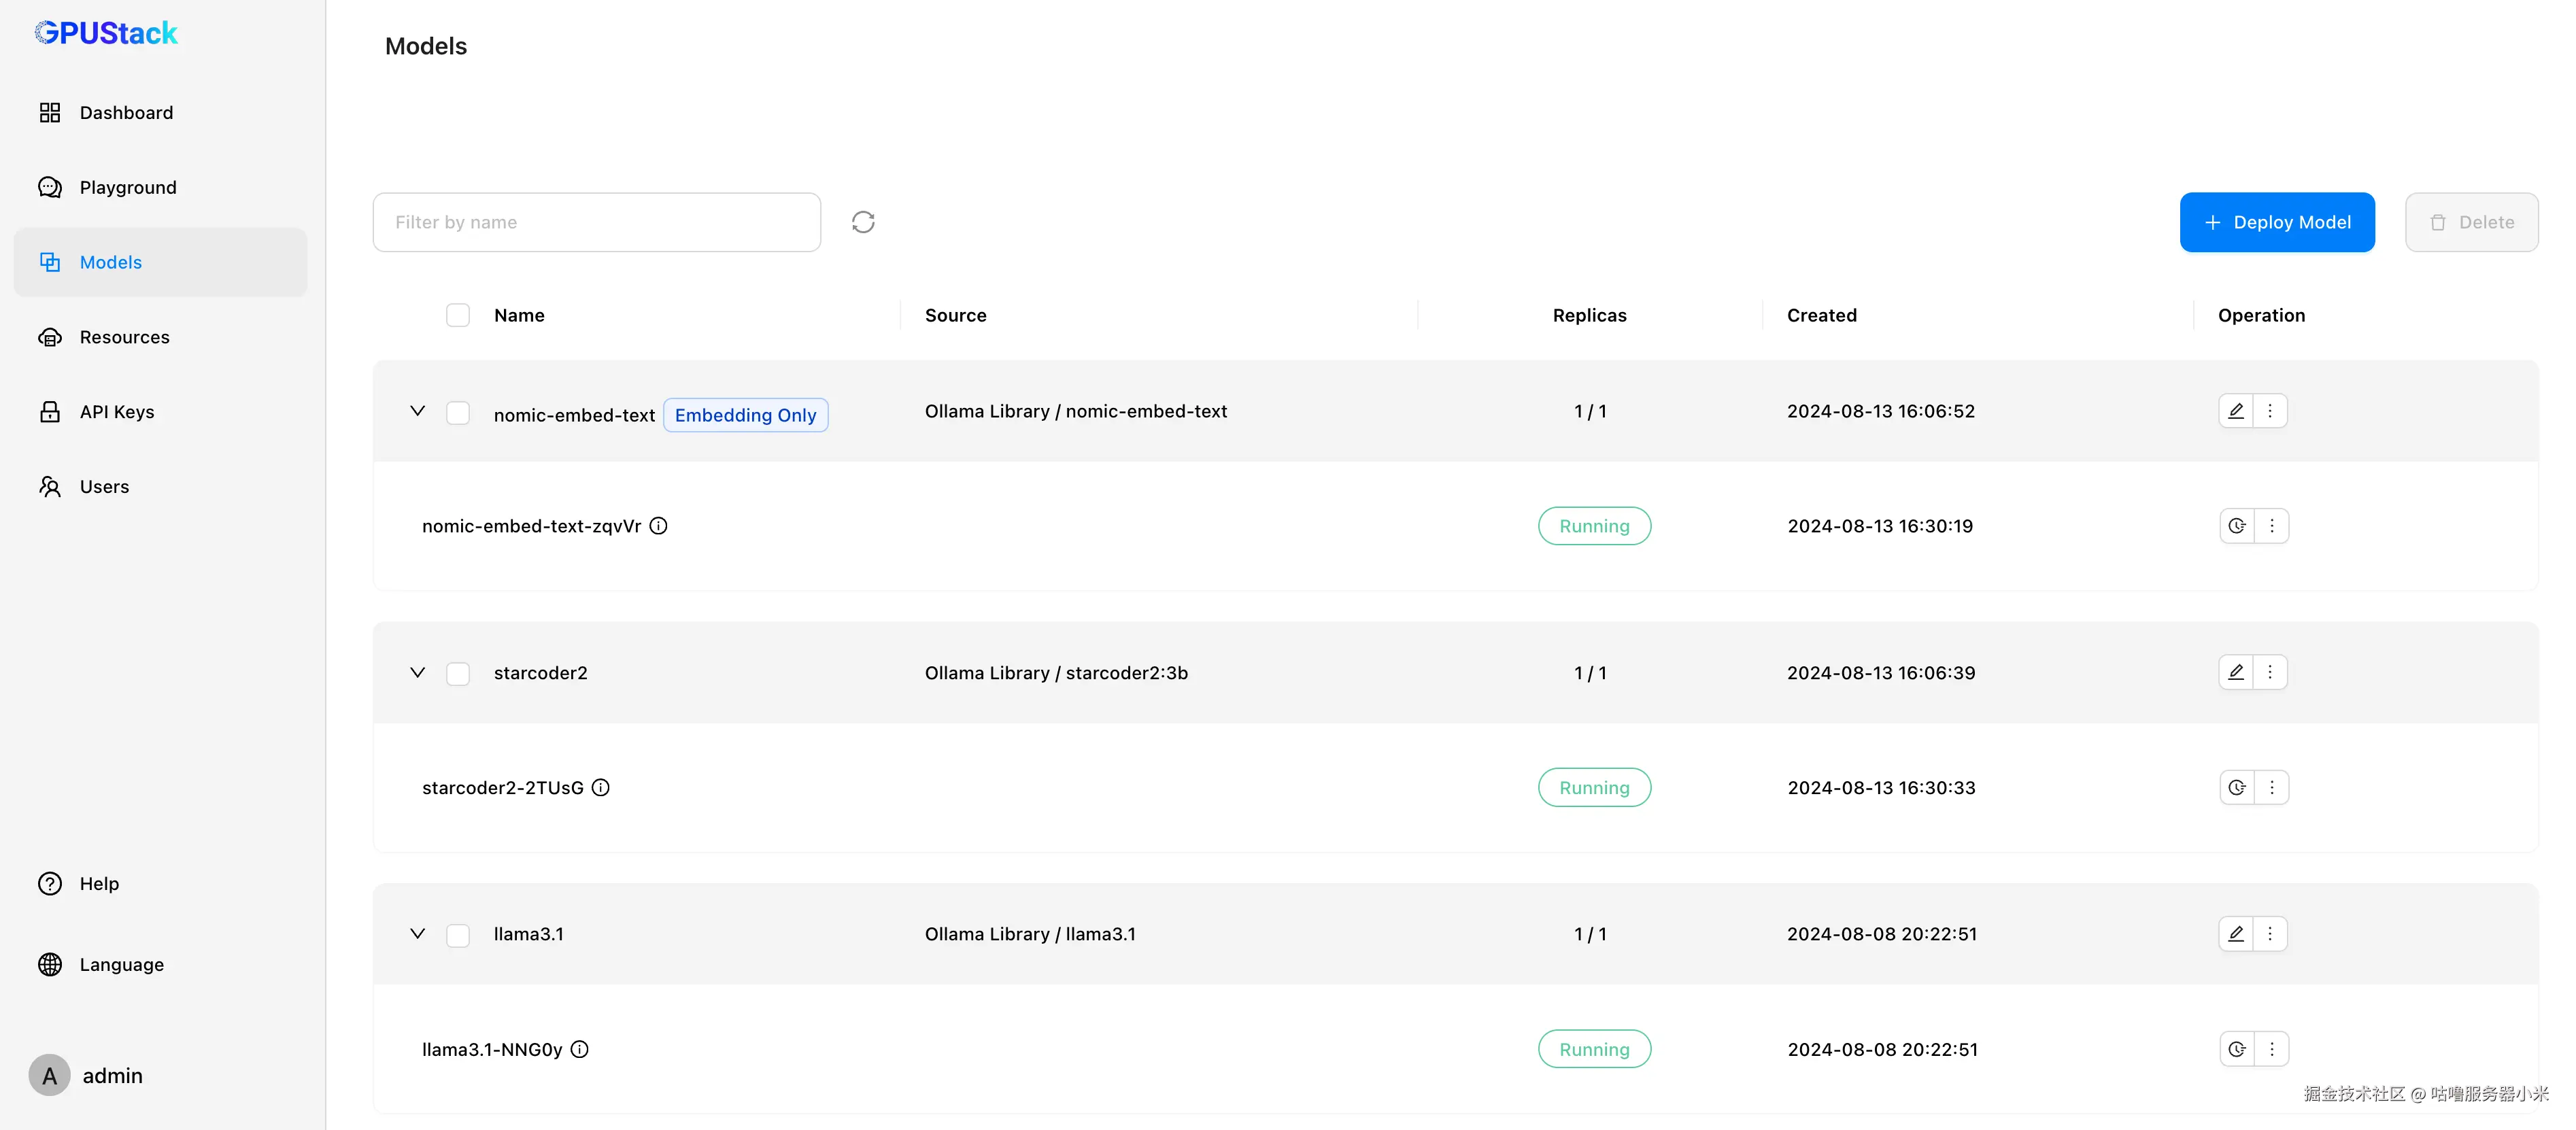Open the Language menu
Viewport: 2576px width, 1130px height.
121,965
